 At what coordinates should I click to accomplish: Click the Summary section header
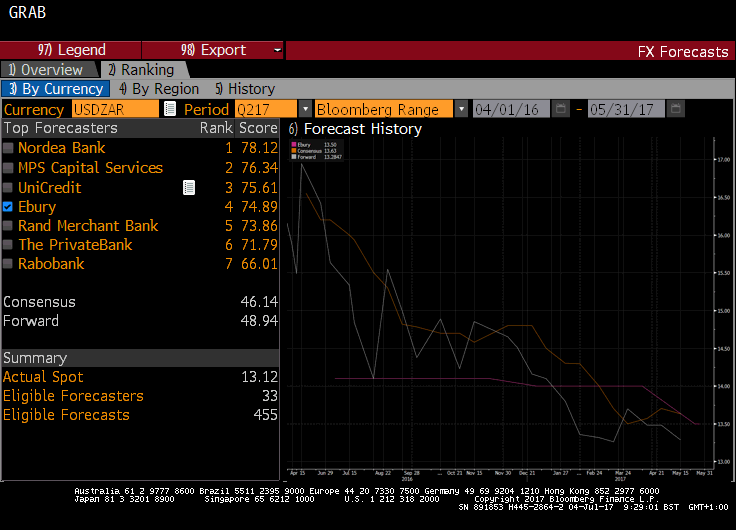click(x=140, y=358)
